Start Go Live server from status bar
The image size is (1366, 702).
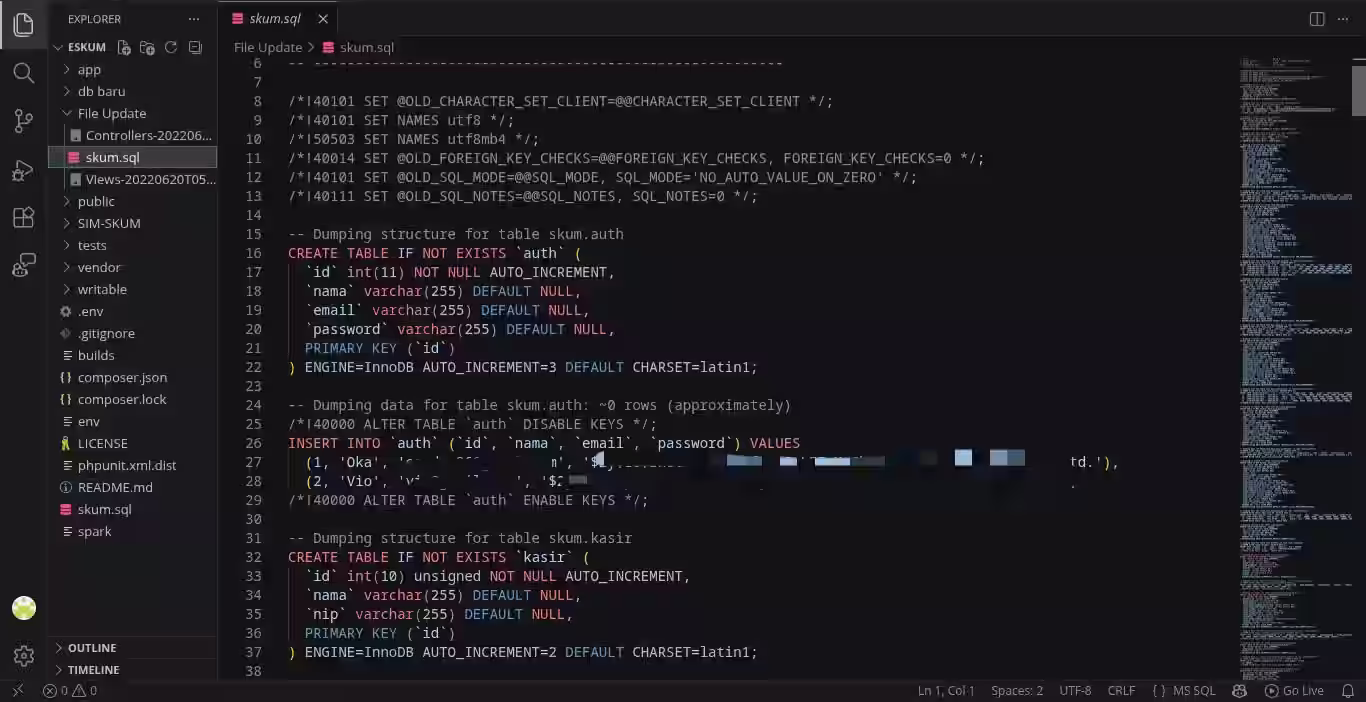pos(1294,690)
